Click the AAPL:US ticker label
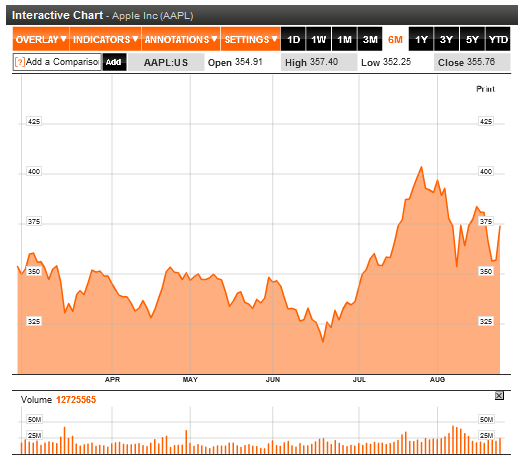The width and height of the screenshot is (526, 473). tap(166, 62)
